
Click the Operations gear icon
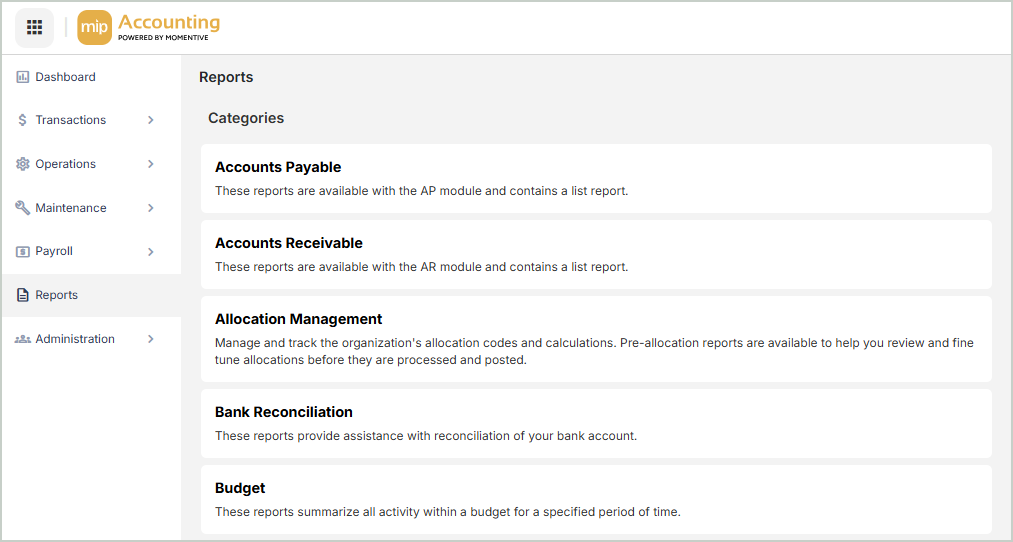point(23,164)
